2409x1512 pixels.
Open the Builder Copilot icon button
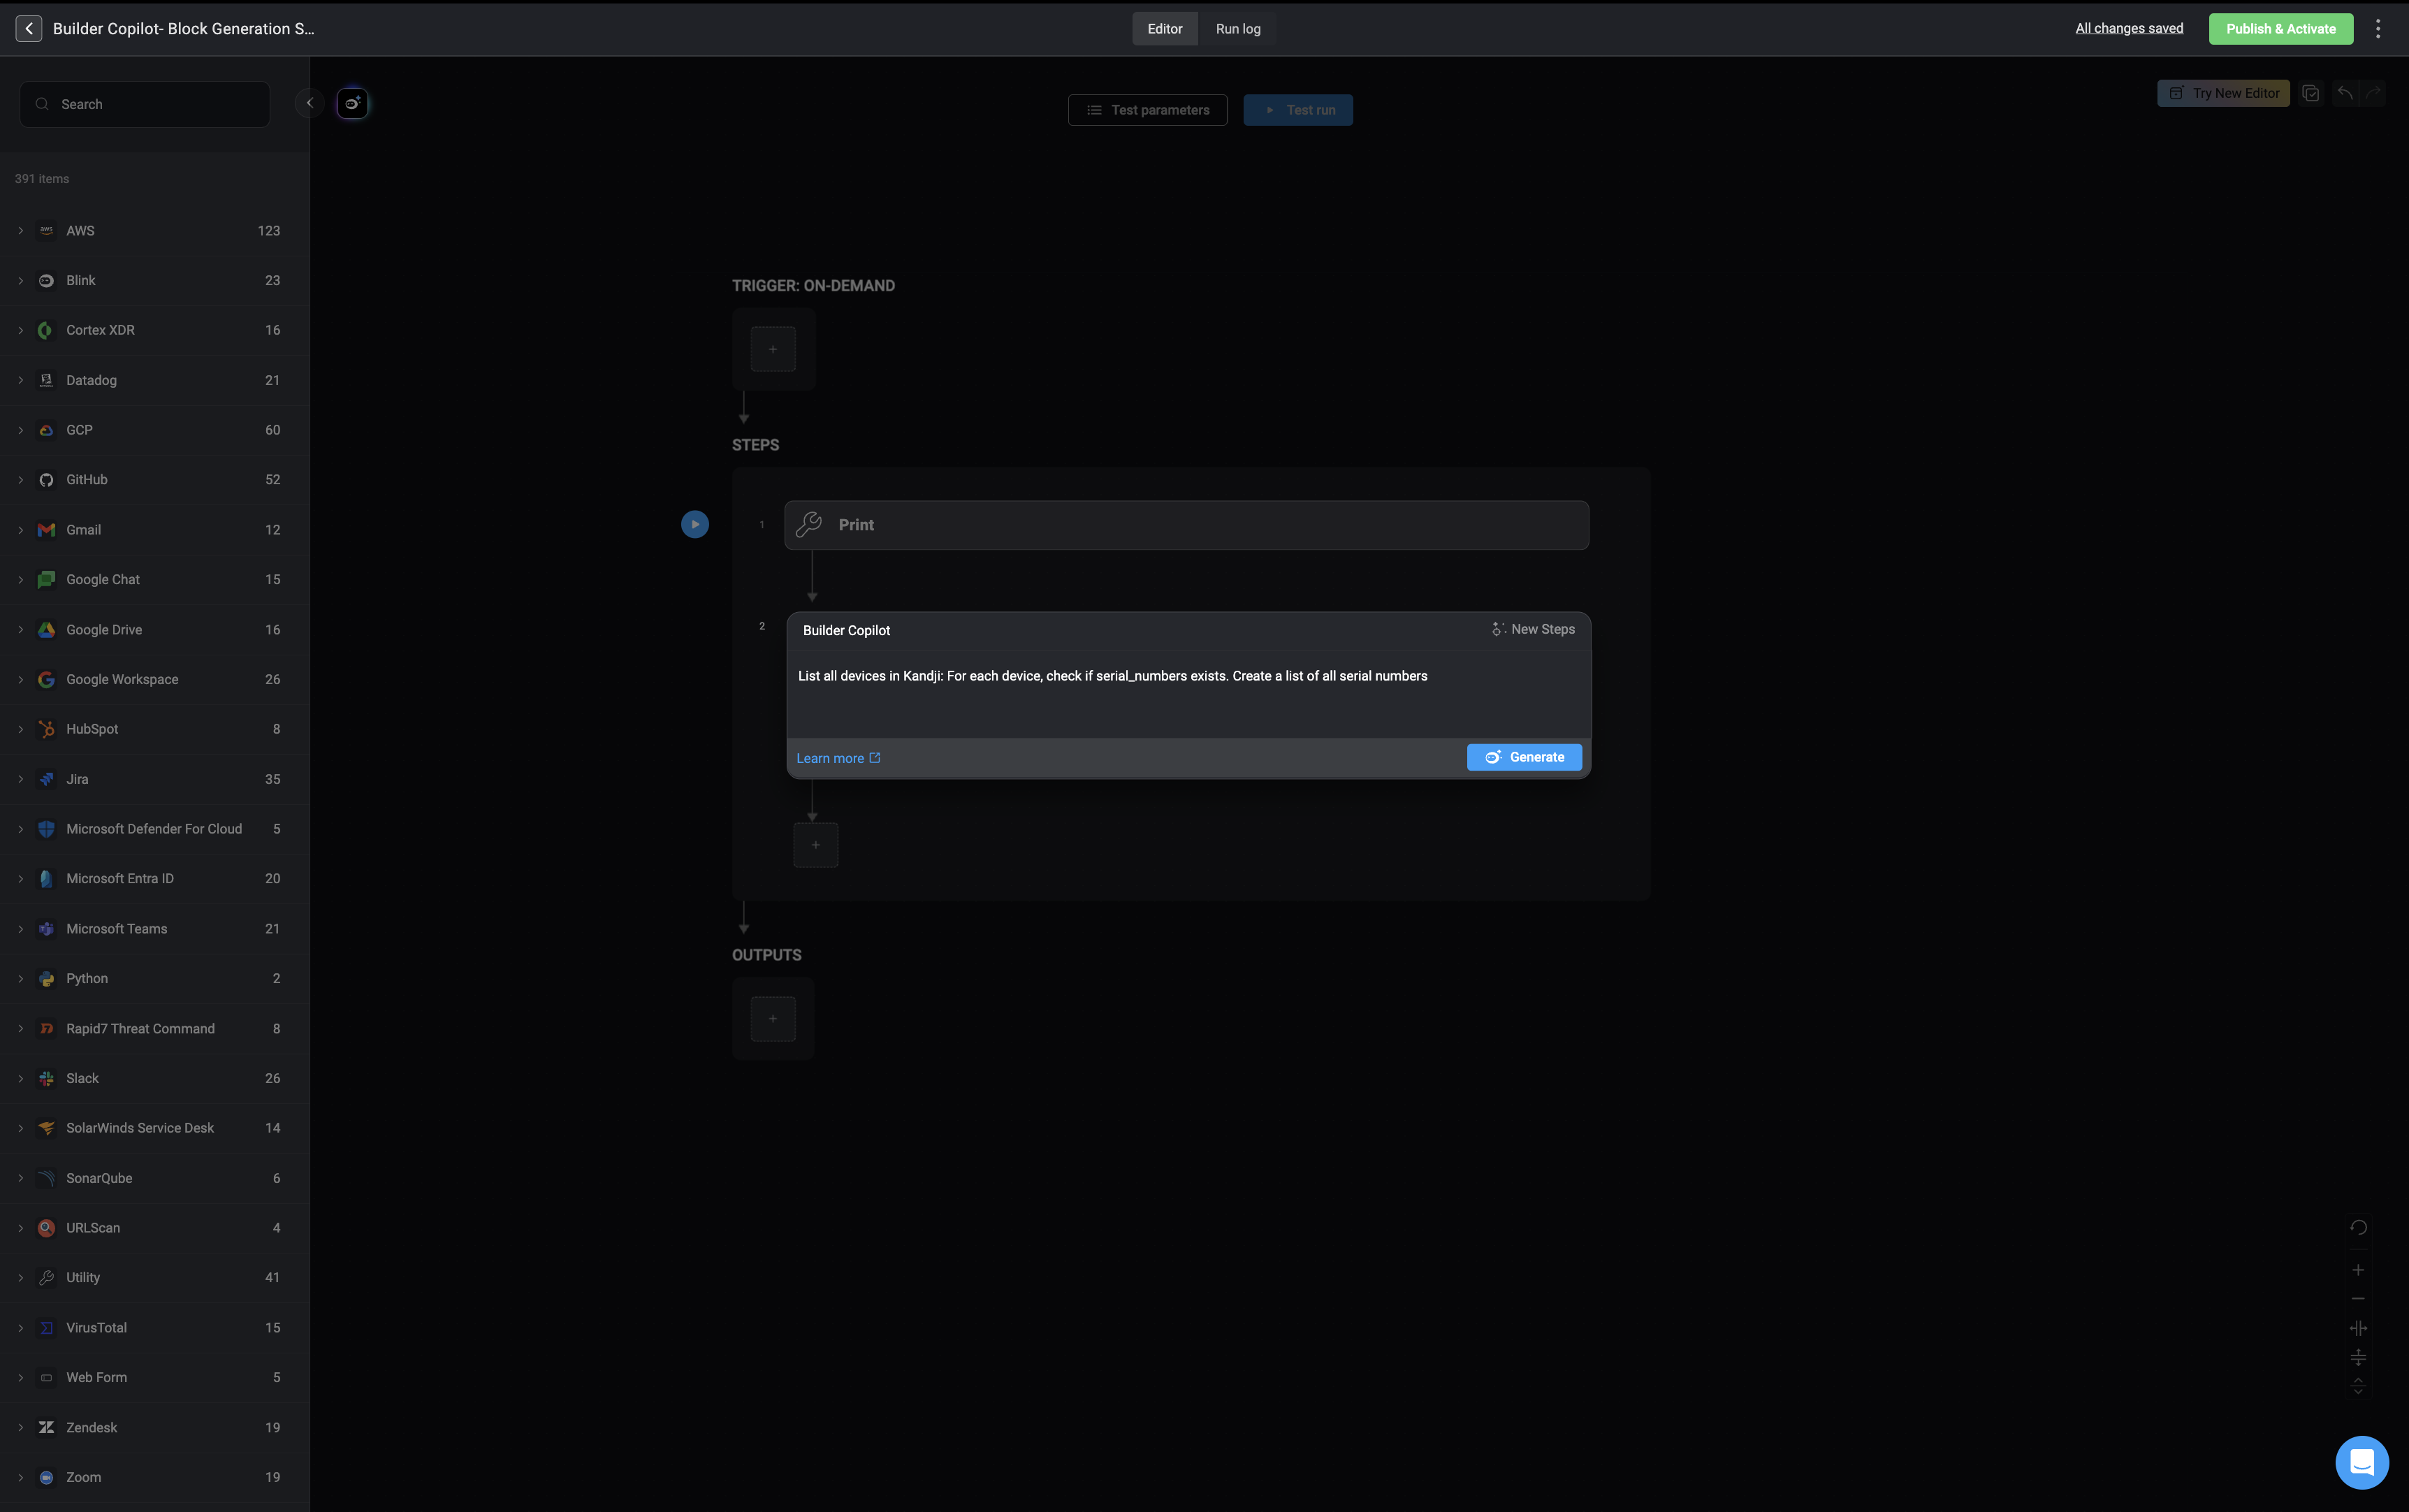(352, 103)
